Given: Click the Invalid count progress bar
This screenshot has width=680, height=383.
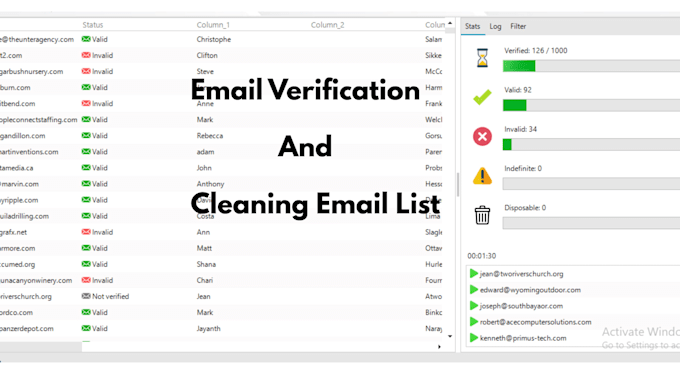Looking at the screenshot, I should pos(592,144).
